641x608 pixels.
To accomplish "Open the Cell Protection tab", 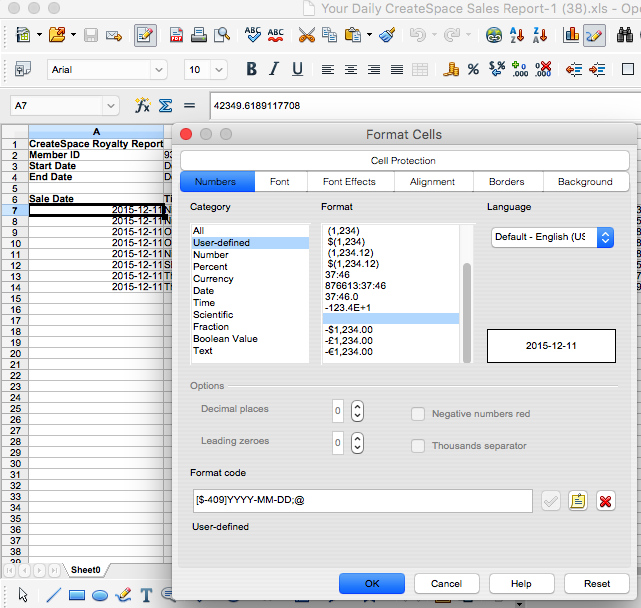I will 404,160.
